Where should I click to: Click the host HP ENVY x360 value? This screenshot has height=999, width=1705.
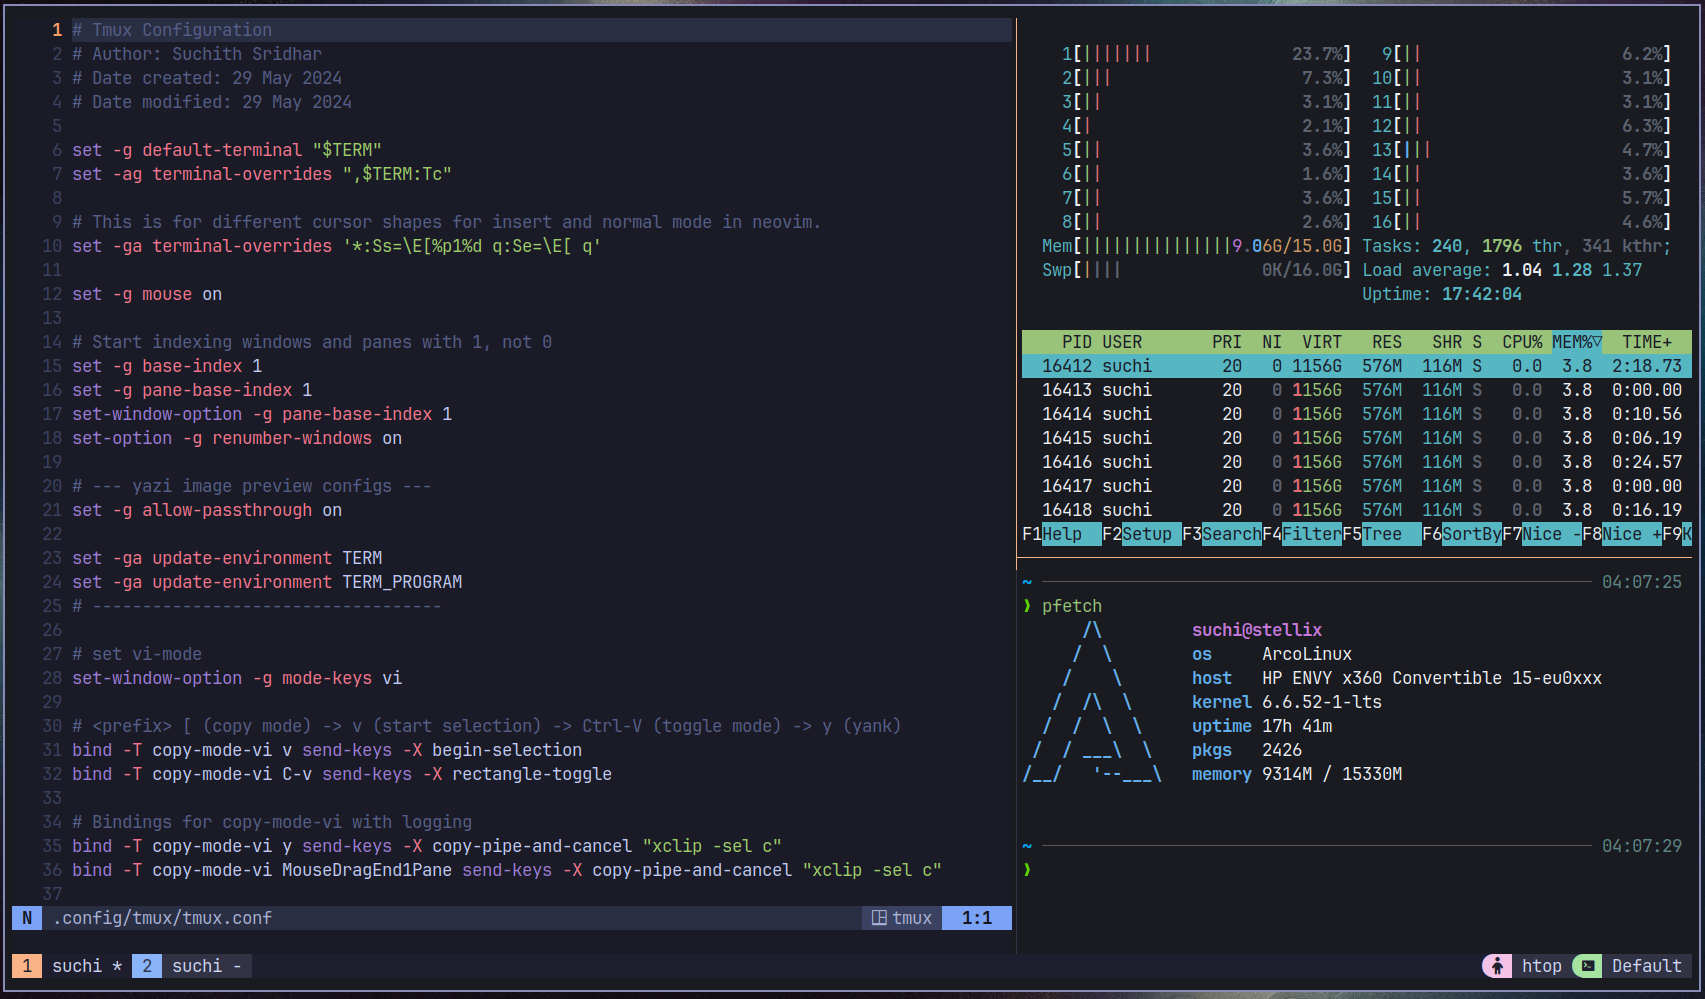(x=1432, y=678)
